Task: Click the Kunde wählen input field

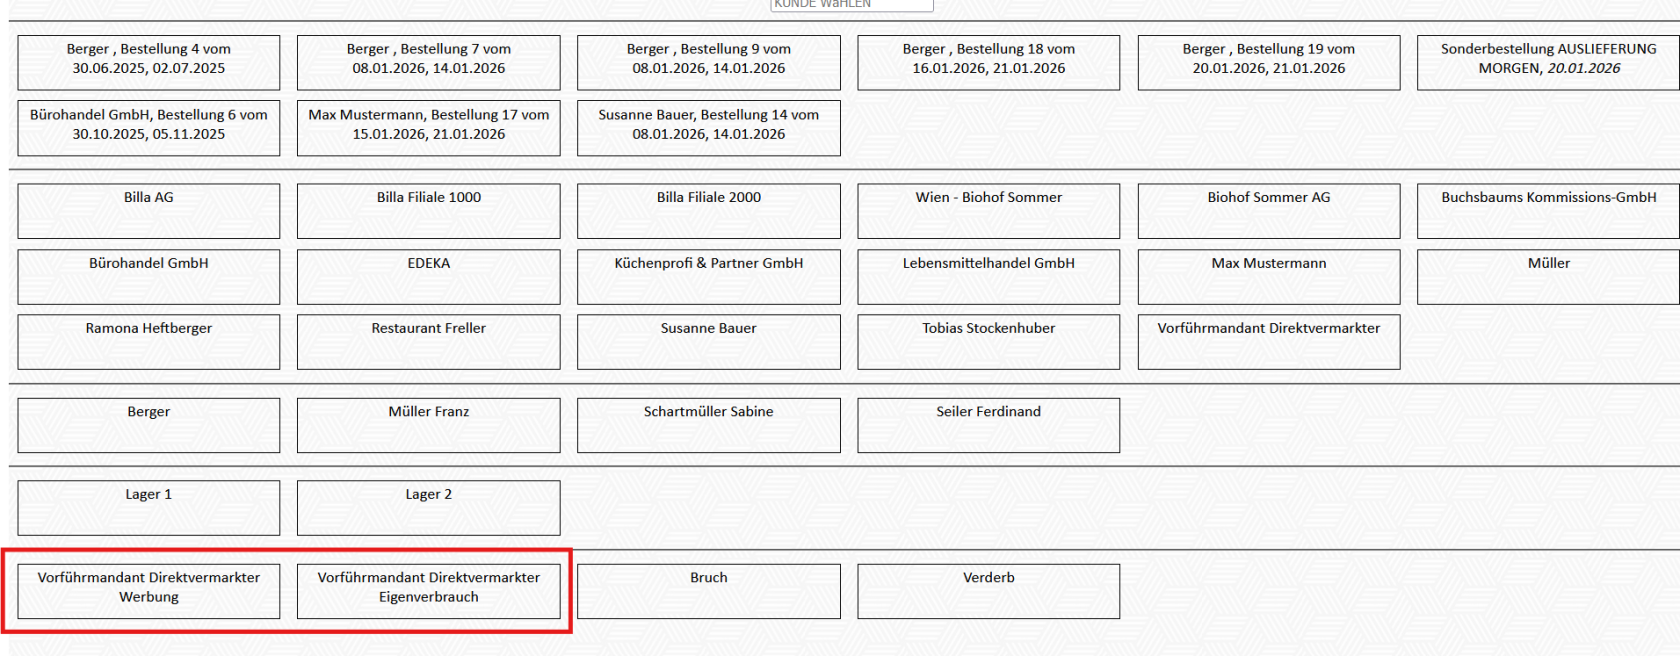Action: click(851, 5)
